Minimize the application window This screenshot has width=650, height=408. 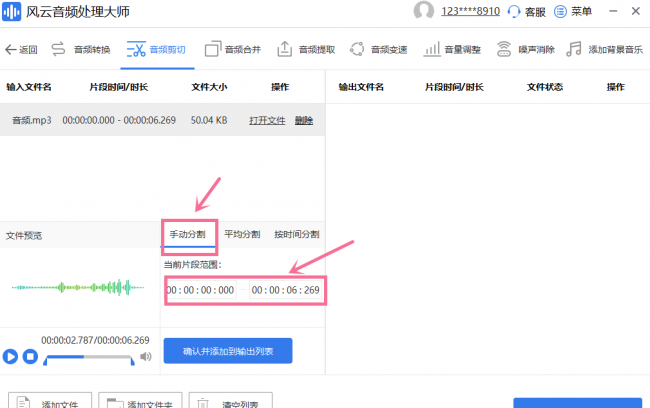point(614,11)
